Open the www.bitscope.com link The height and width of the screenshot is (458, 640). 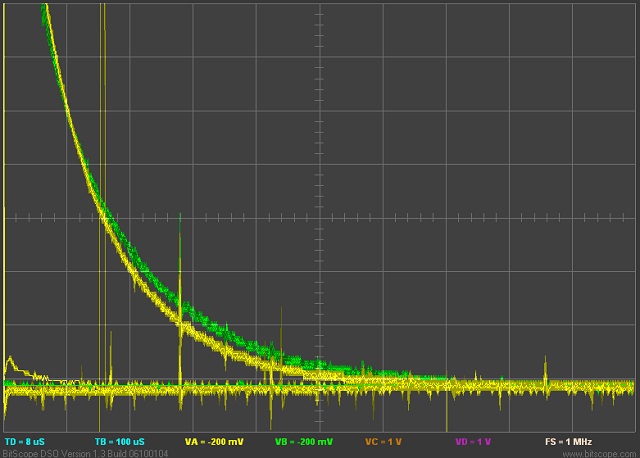[598, 453]
